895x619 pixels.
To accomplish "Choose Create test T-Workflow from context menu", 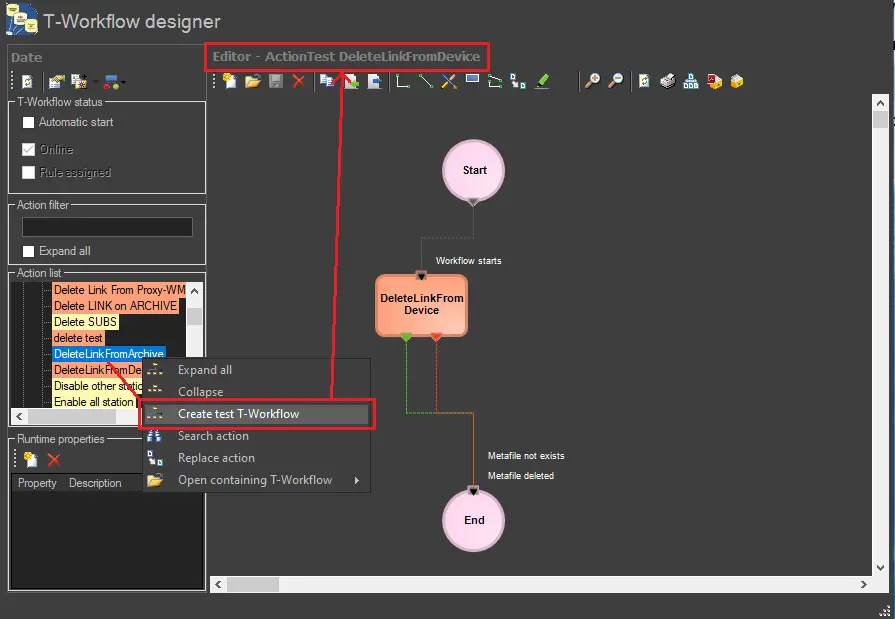I will (238, 414).
